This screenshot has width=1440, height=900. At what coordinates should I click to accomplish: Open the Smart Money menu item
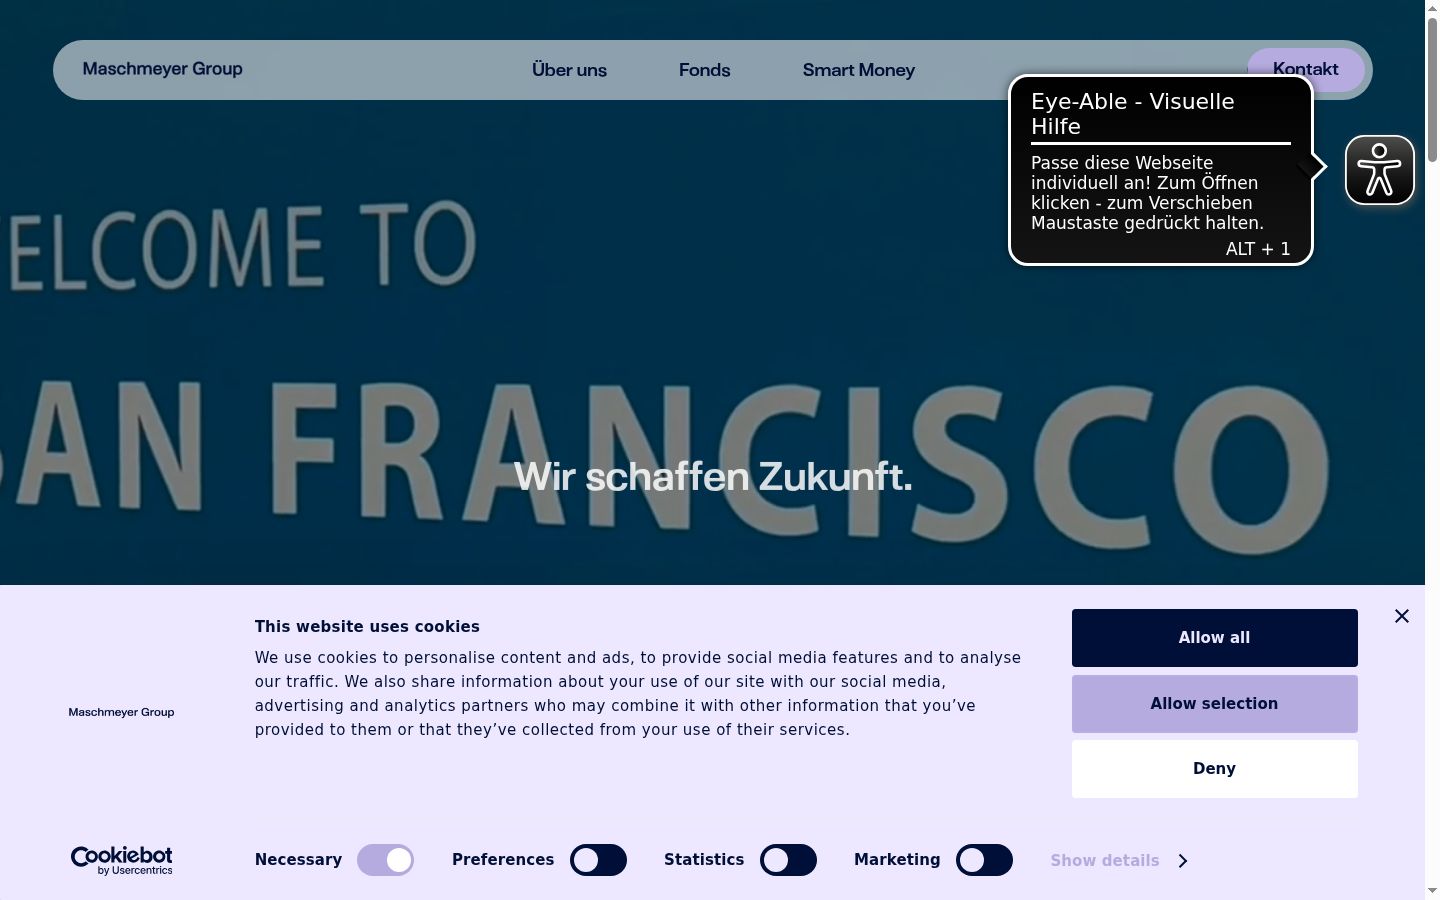point(859,70)
